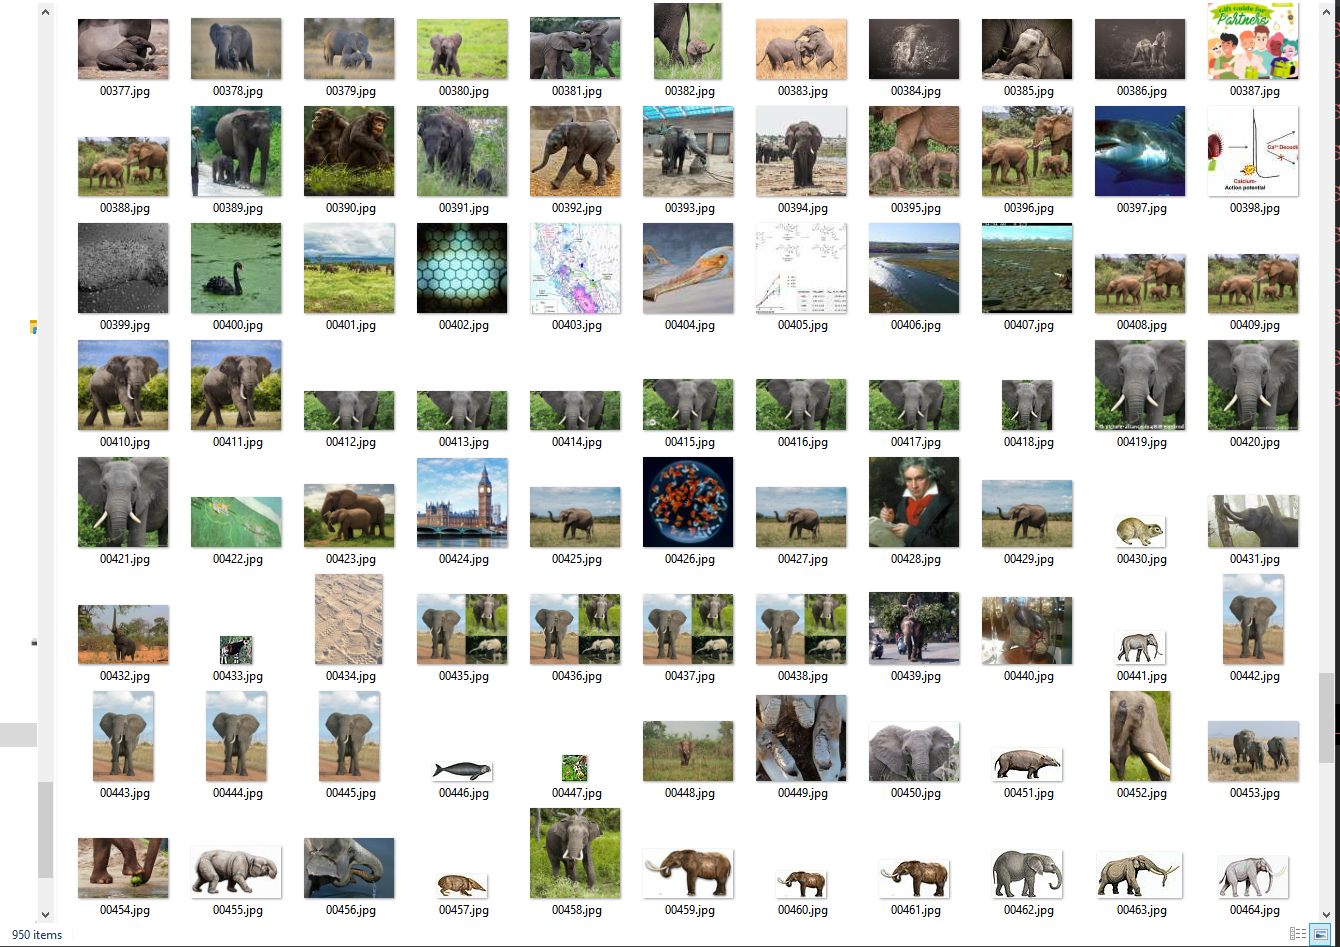Select the rodent illustration thumbnail 00430.jpg

[x=1140, y=531]
